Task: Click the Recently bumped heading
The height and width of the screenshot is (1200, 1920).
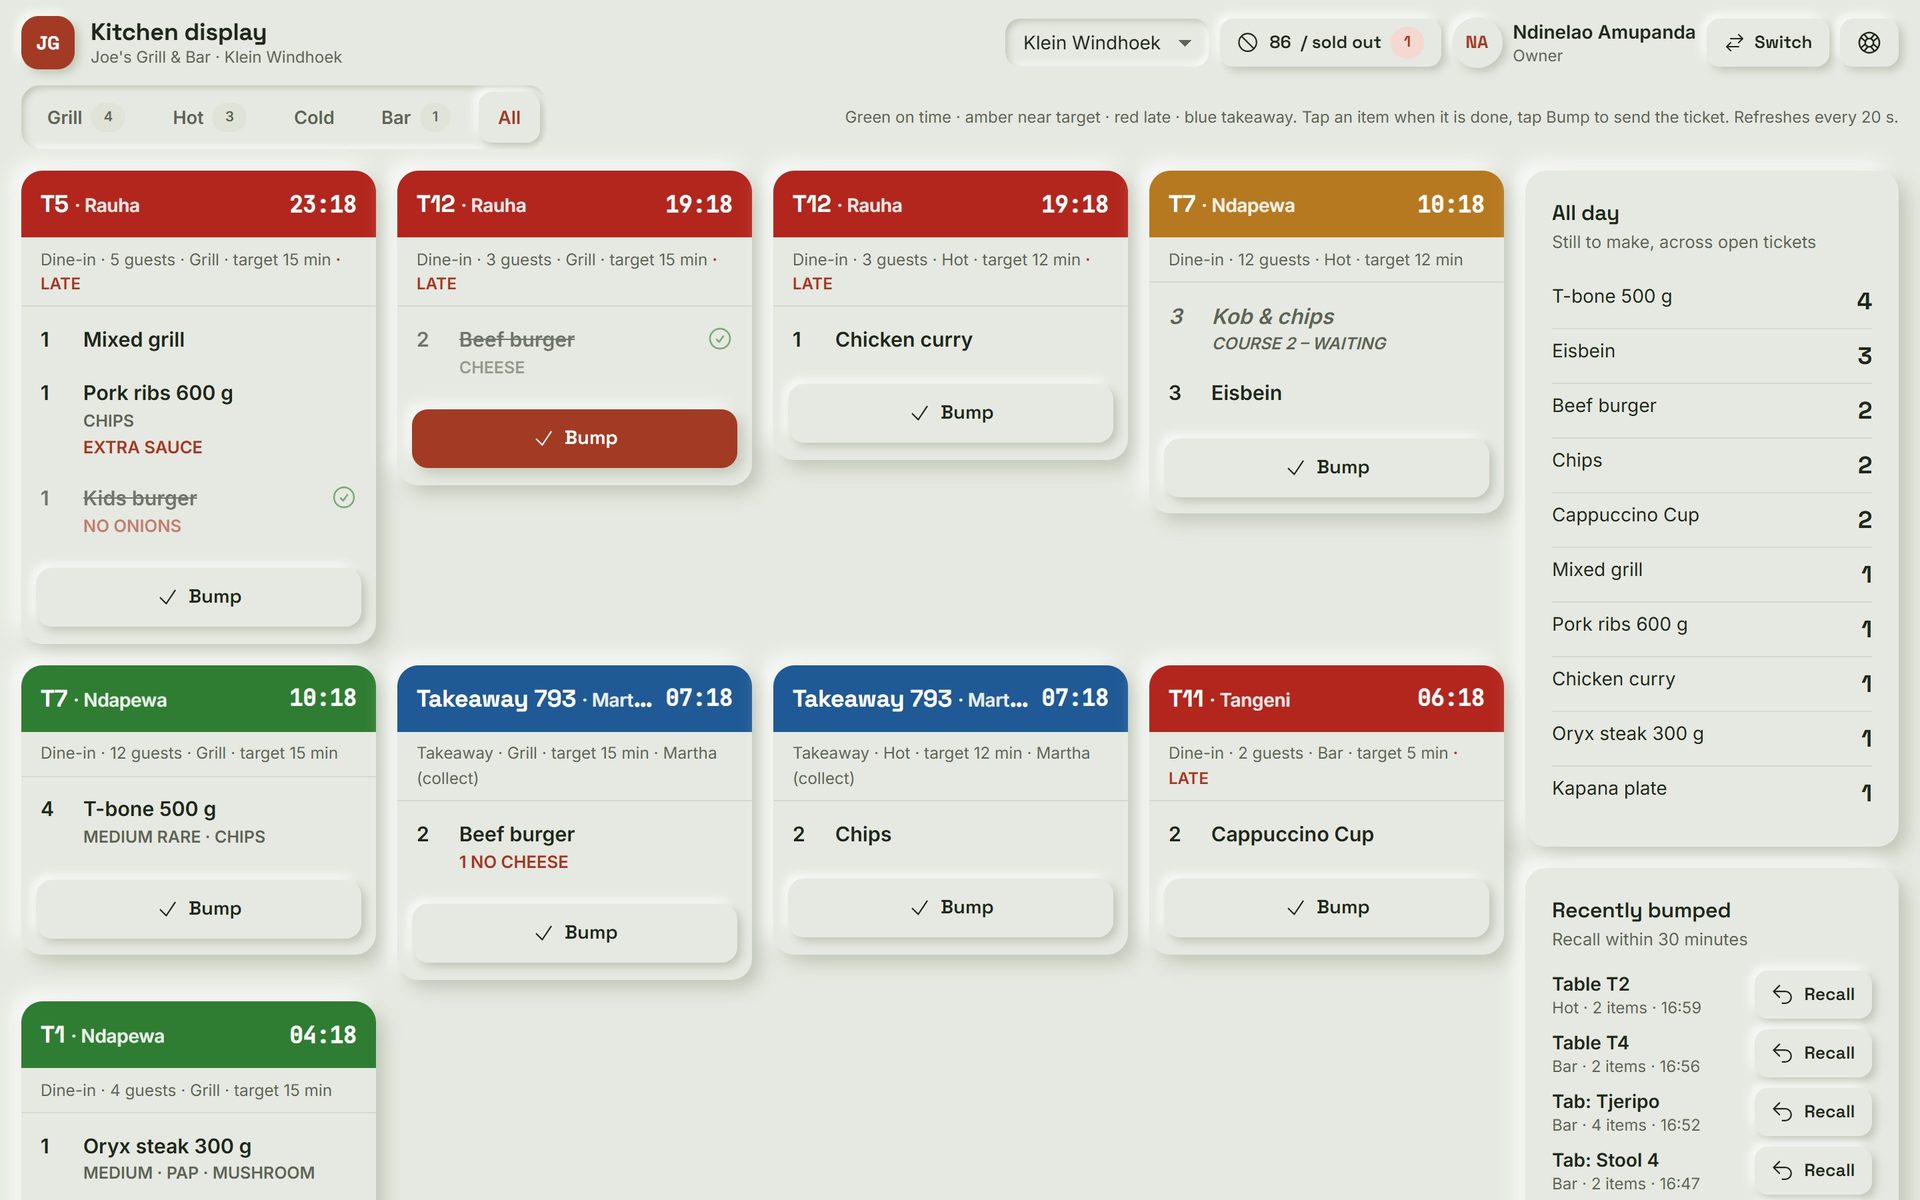Action: click(1640, 910)
